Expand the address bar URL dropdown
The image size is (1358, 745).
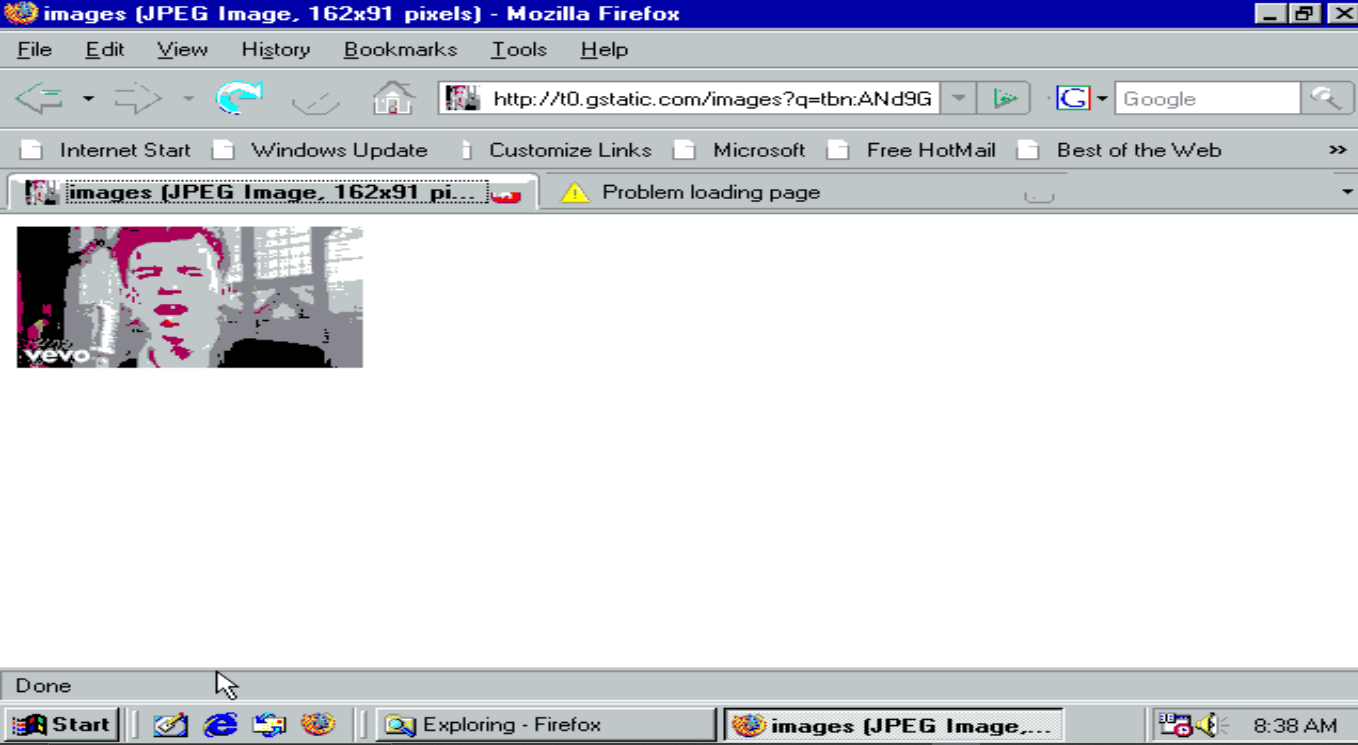[x=958, y=98]
